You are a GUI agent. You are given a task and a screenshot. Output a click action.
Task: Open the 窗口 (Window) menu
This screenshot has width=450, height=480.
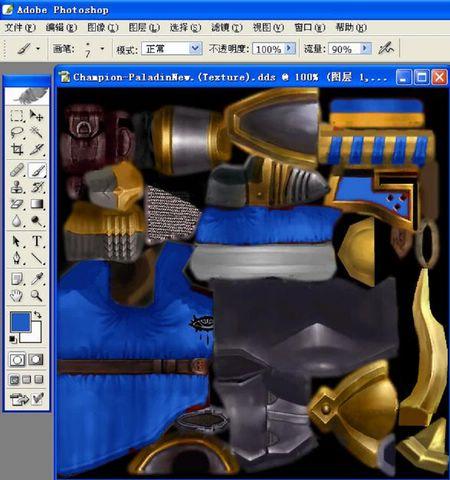[x=309, y=27]
